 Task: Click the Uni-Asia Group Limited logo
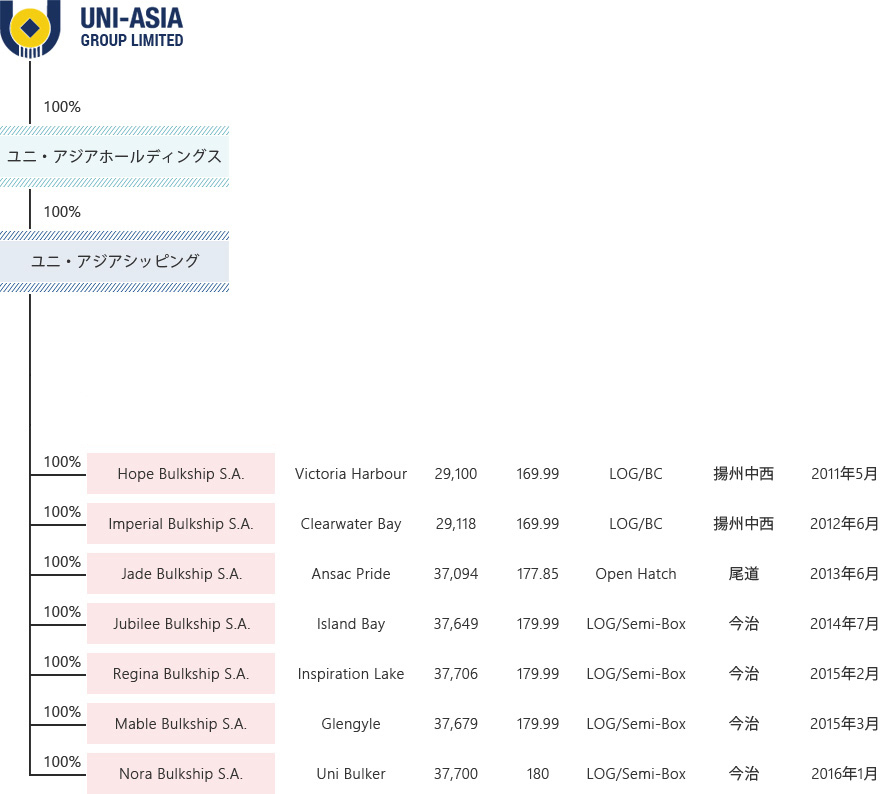(x=92, y=28)
